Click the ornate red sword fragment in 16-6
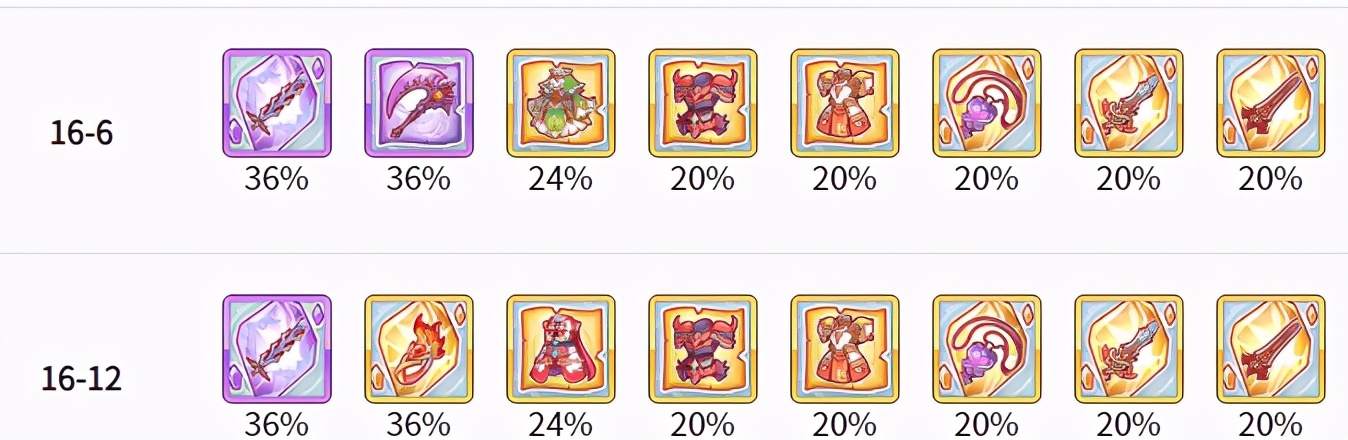The height and width of the screenshot is (440, 1348). [x=1129, y=103]
